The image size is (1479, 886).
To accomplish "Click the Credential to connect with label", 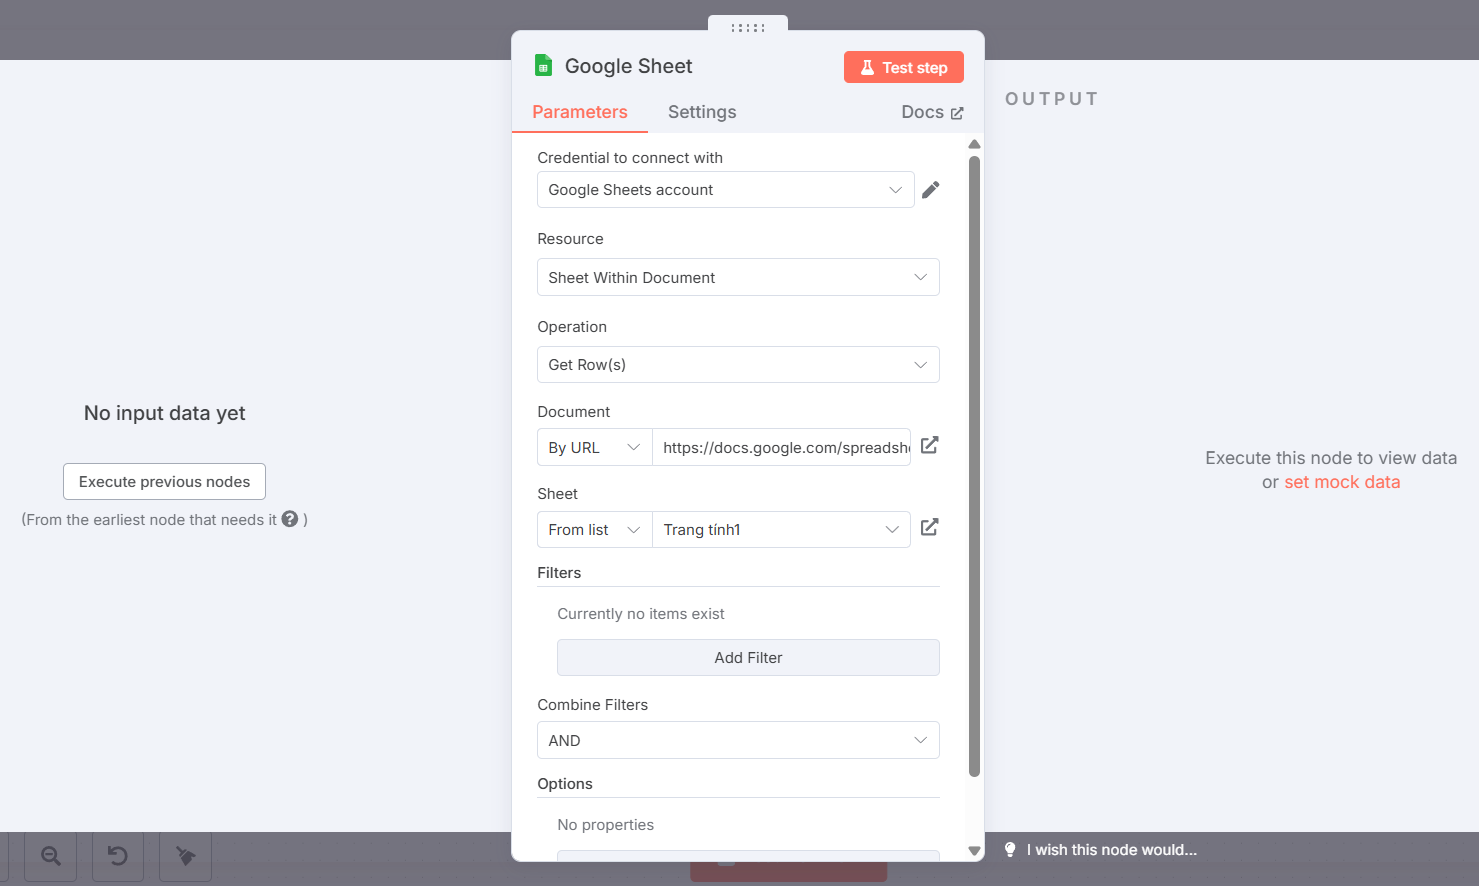I will click(630, 158).
